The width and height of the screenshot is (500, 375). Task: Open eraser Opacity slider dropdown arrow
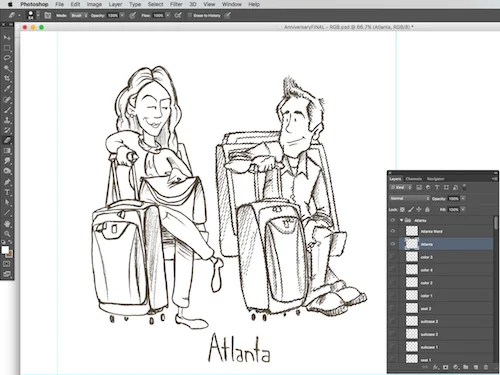tap(122, 15)
